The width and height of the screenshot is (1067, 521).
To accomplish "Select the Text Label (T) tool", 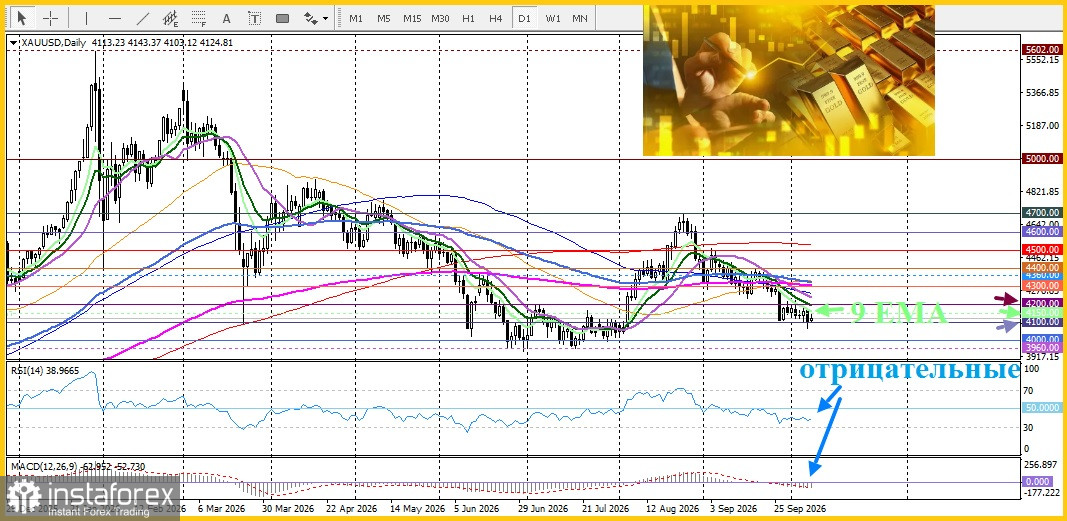I will click(254, 18).
